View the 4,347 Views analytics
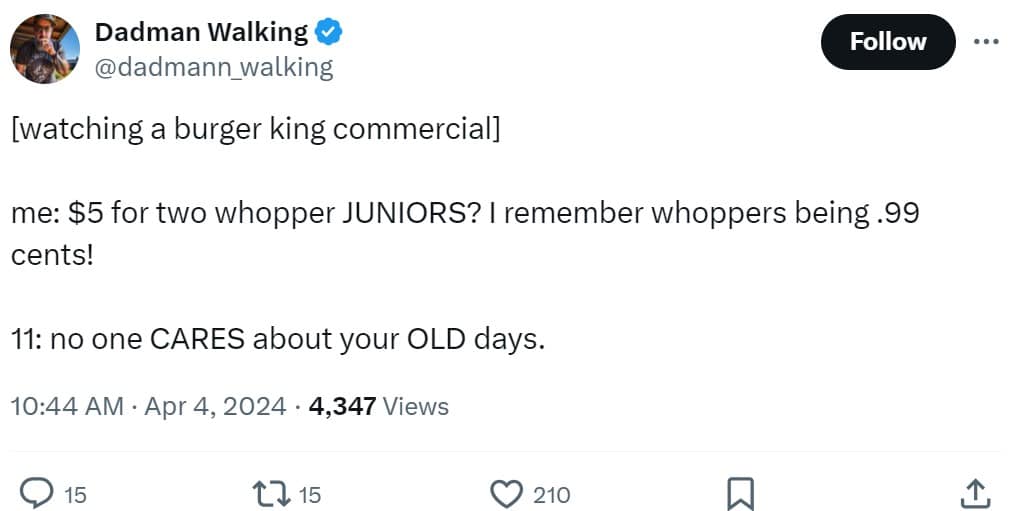 pyautogui.click(x=379, y=406)
